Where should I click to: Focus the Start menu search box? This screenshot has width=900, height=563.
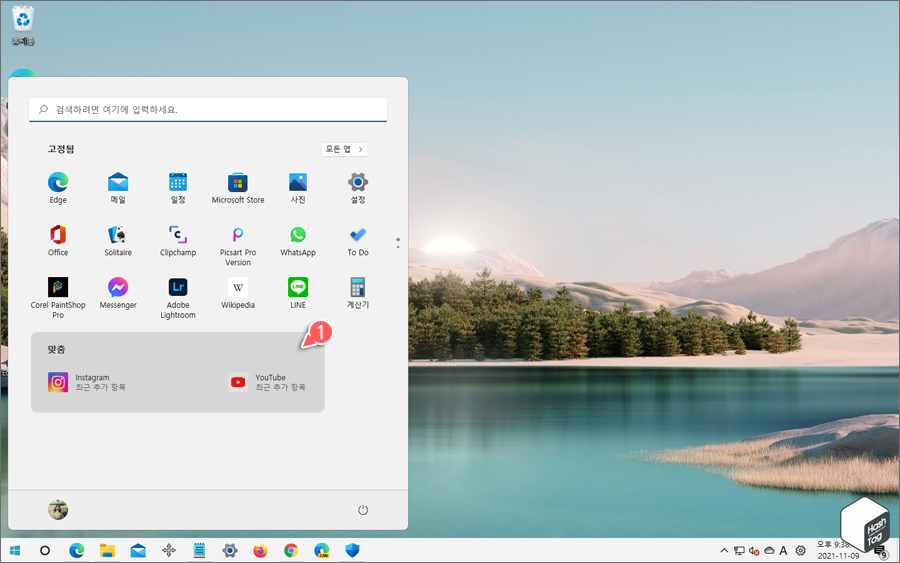coord(208,109)
